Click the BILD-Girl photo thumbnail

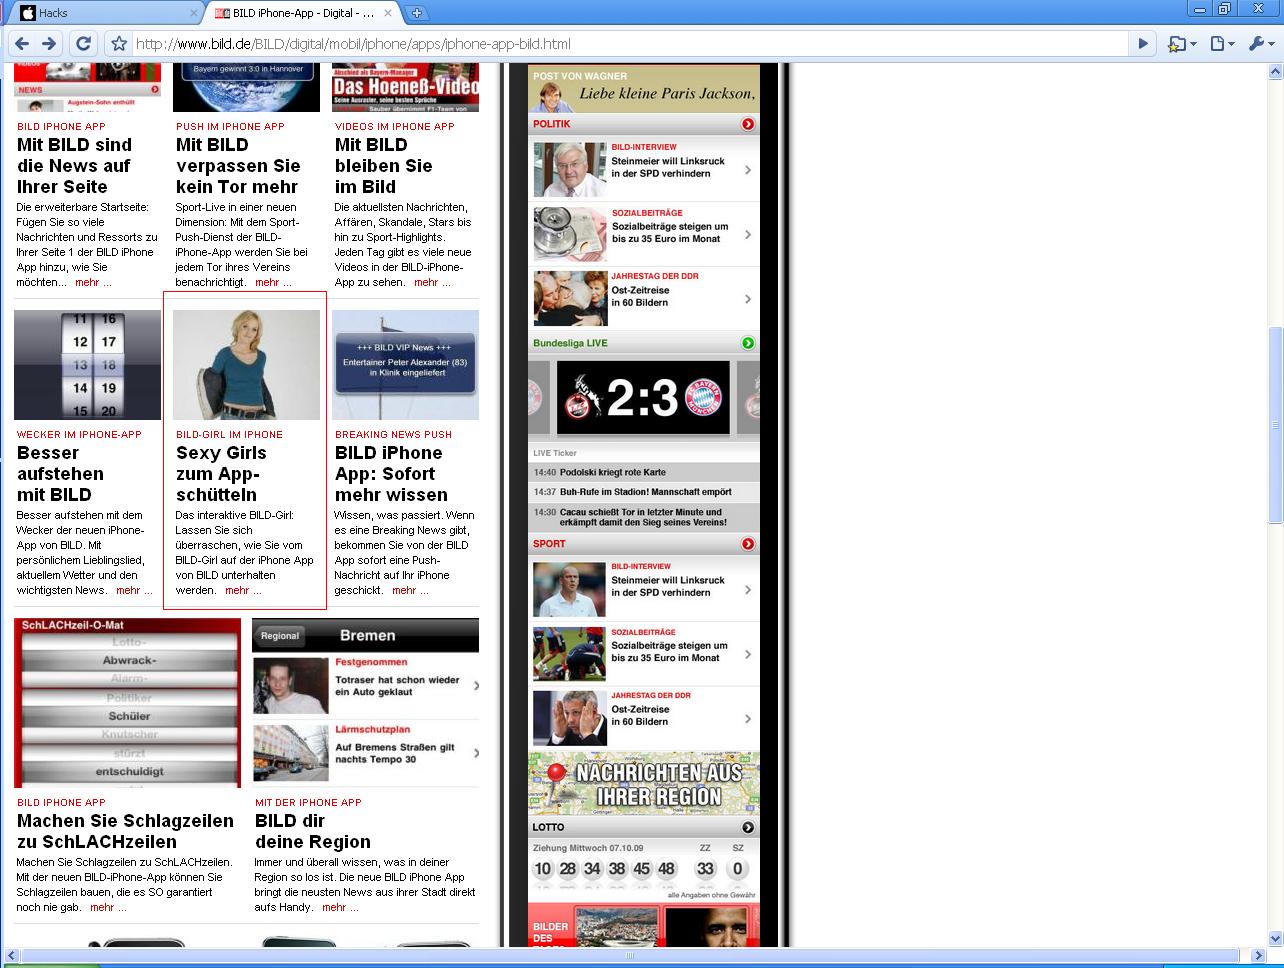[246, 365]
